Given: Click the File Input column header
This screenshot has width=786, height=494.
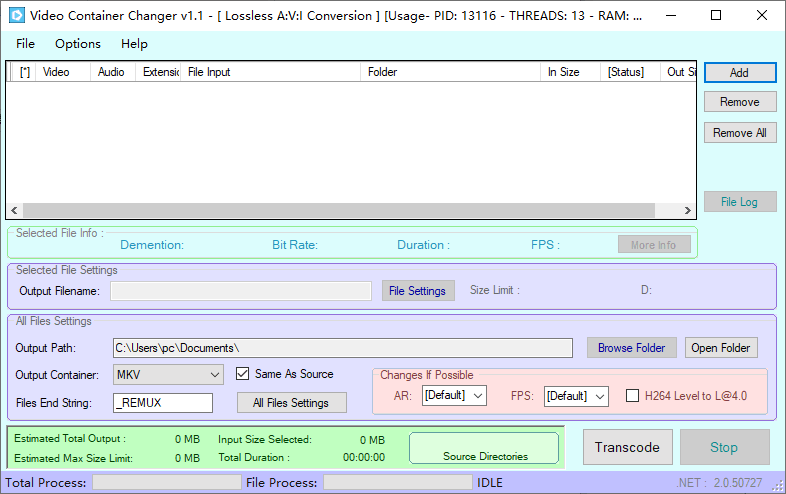Looking at the screenshot, I should [x=271, y=72].
